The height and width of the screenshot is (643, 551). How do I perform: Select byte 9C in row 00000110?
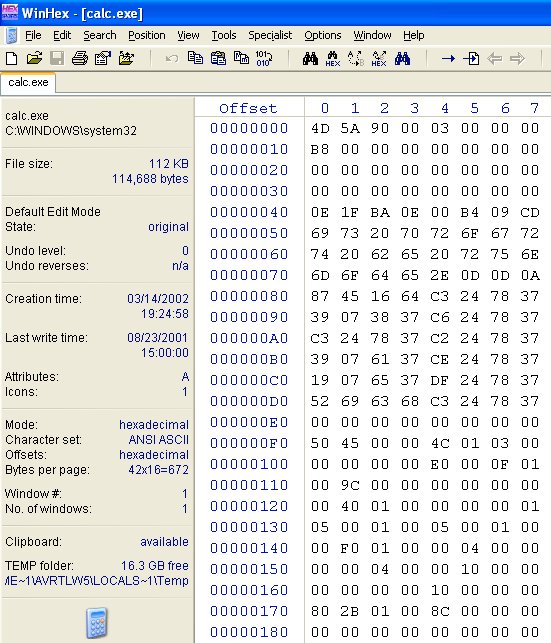(350, 485)
